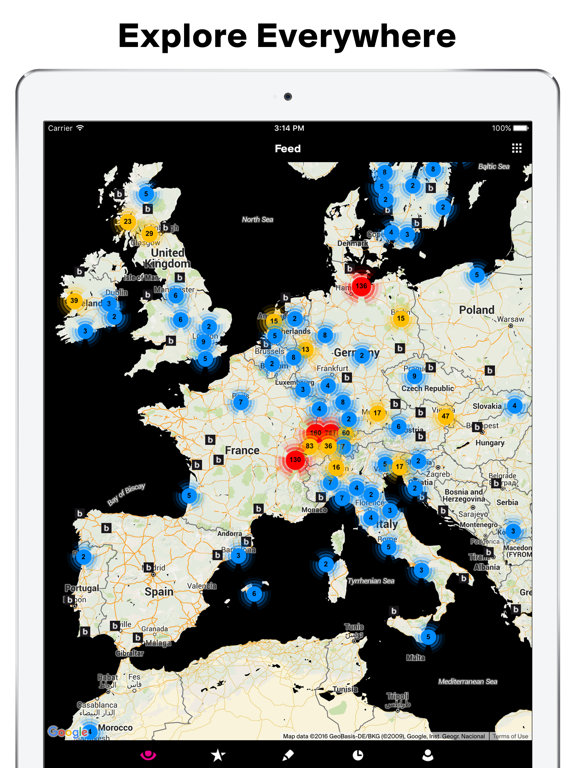Click the Spain country label

[159, 592]
